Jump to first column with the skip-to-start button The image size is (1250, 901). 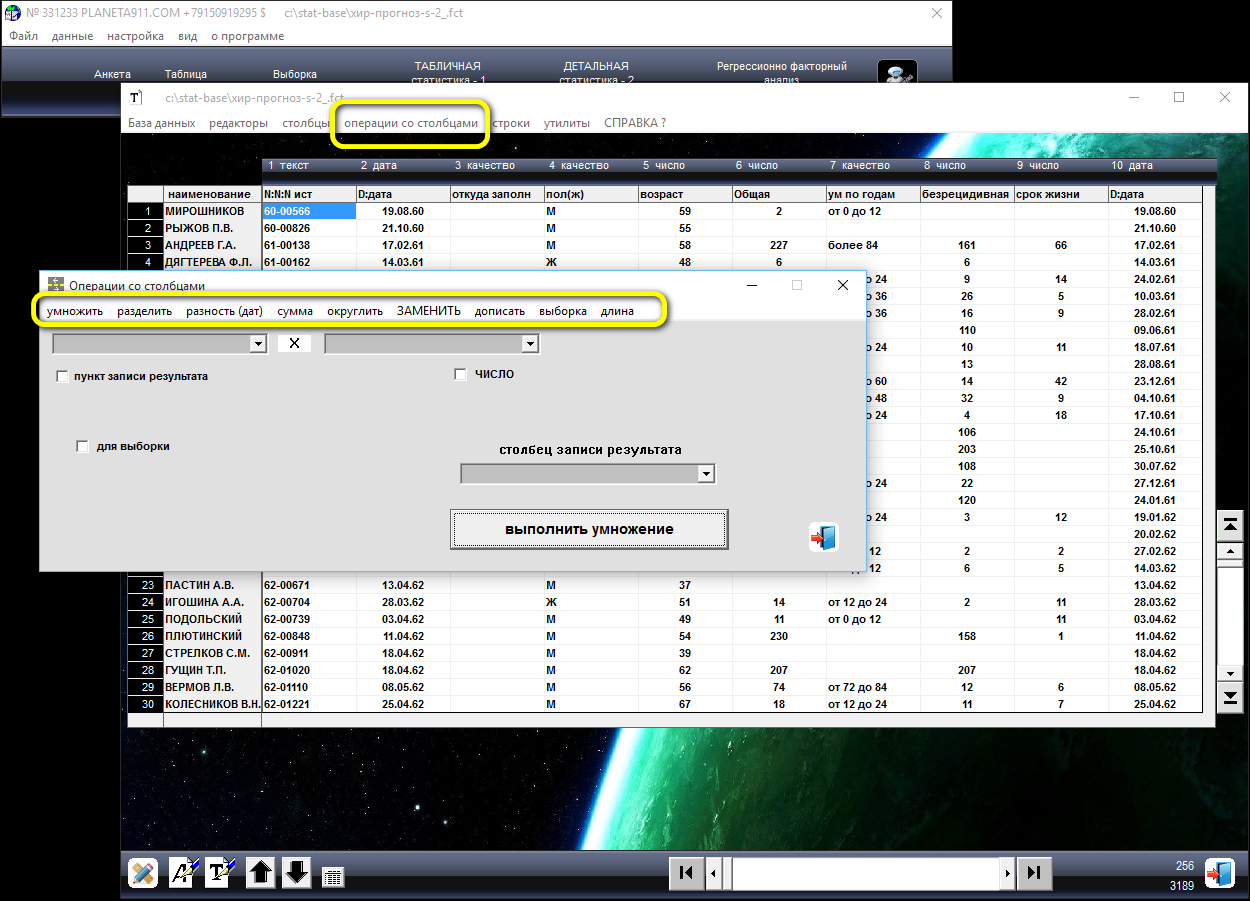pos(685,872)
